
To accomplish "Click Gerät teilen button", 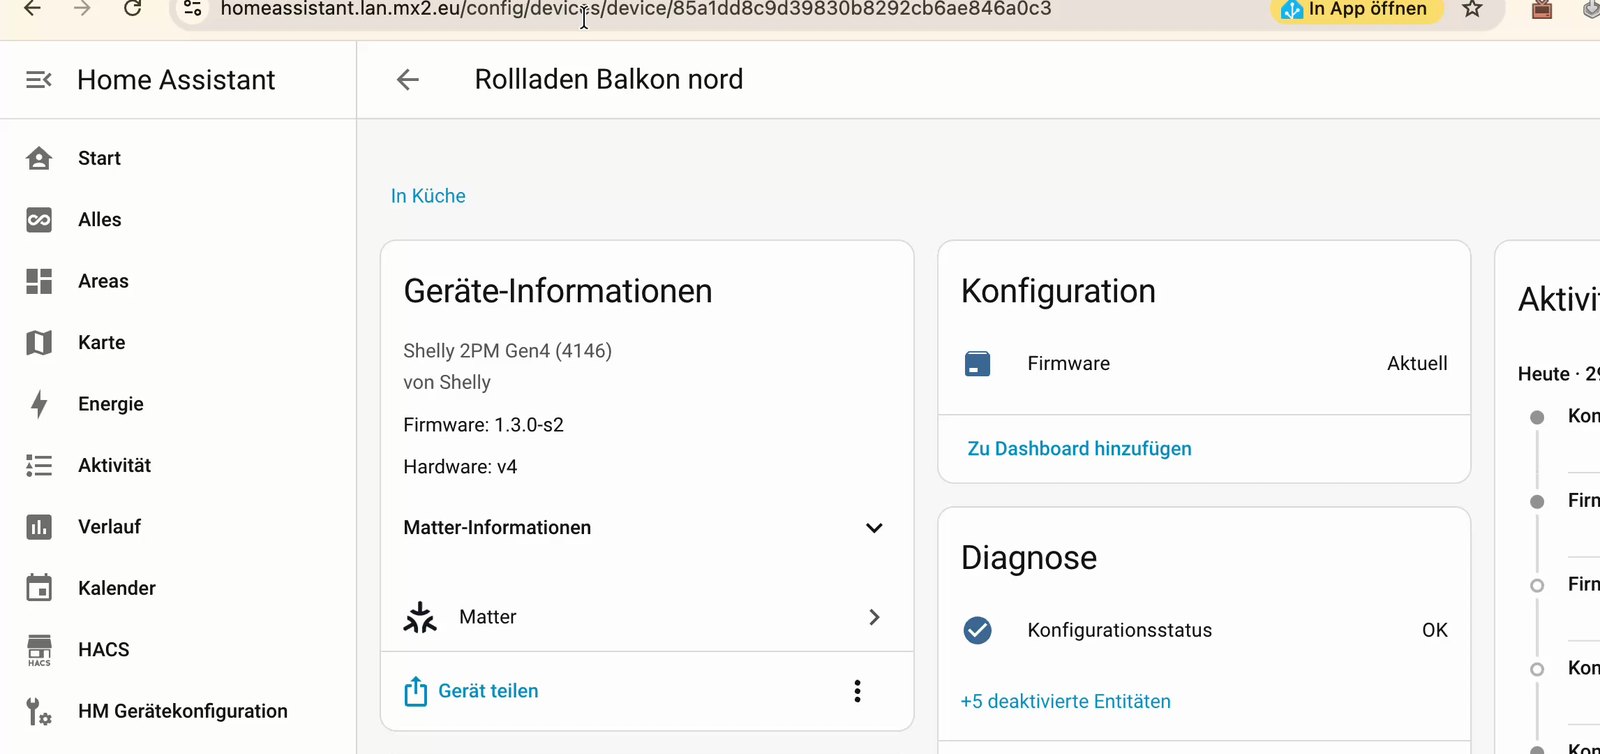I will coord(471,691).
